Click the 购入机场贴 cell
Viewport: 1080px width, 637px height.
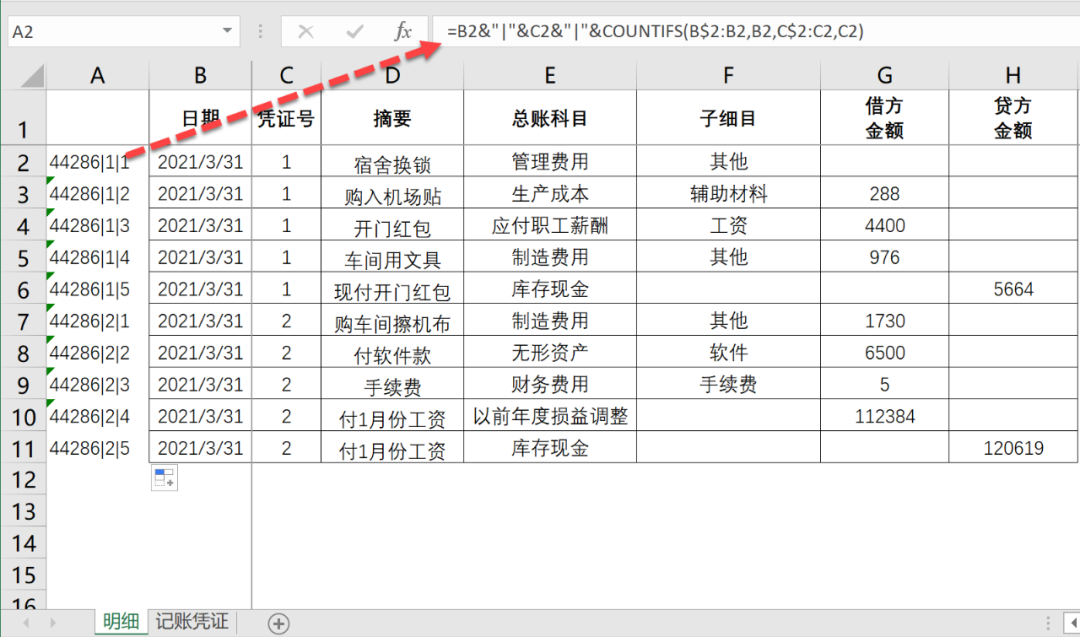392,194
